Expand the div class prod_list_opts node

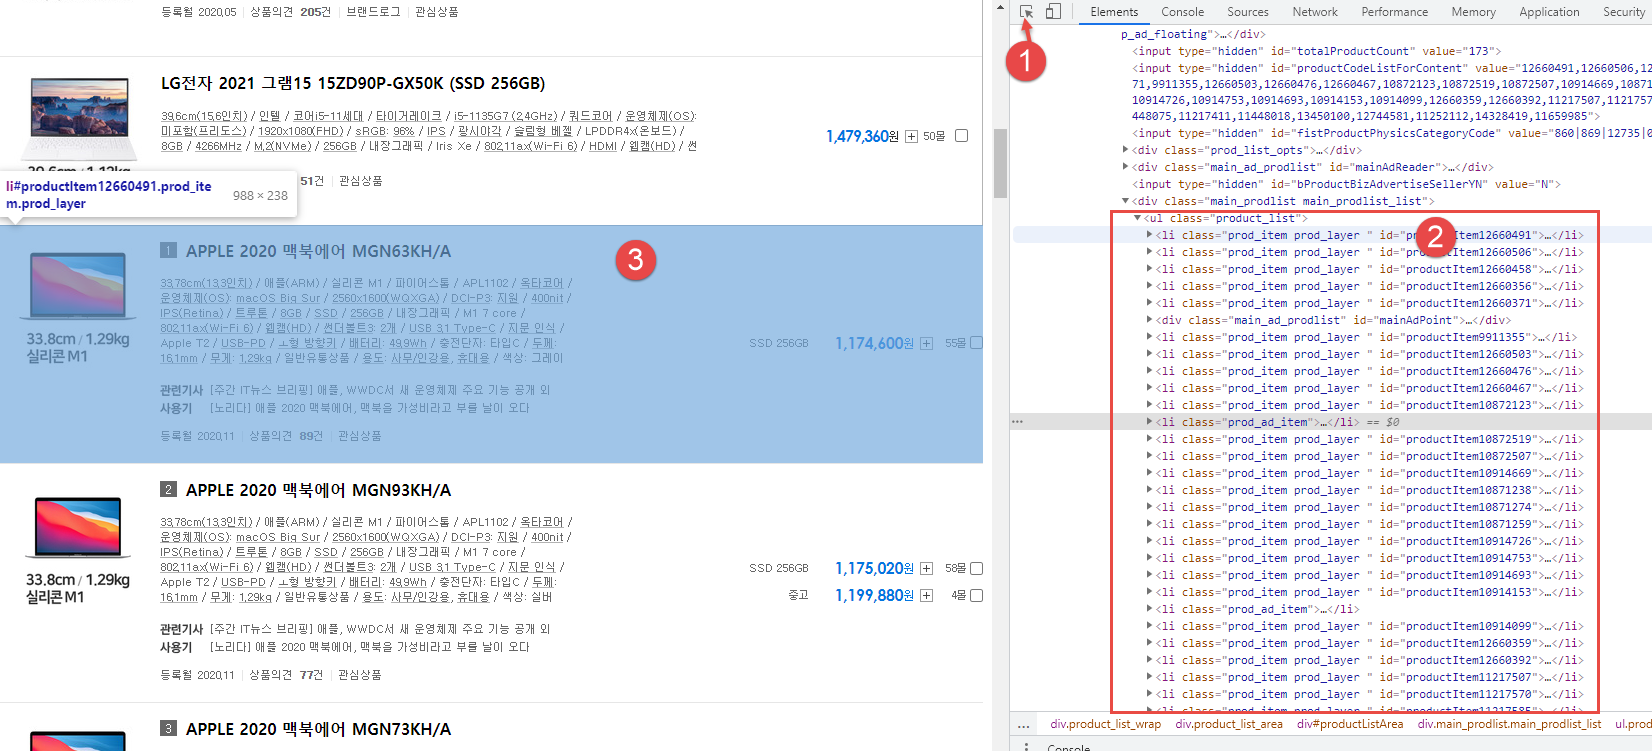(x=1126, y=150)
